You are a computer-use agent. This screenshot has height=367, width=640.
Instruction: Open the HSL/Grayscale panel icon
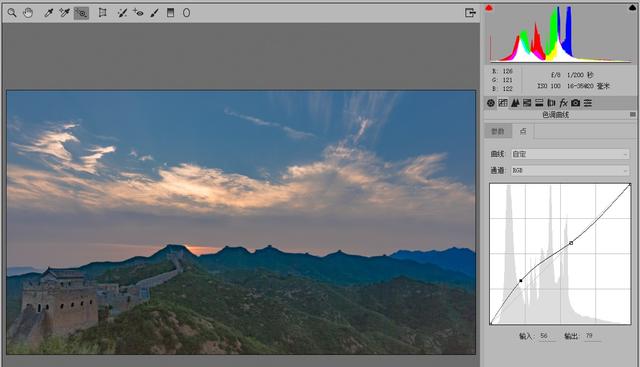point(527,103)
